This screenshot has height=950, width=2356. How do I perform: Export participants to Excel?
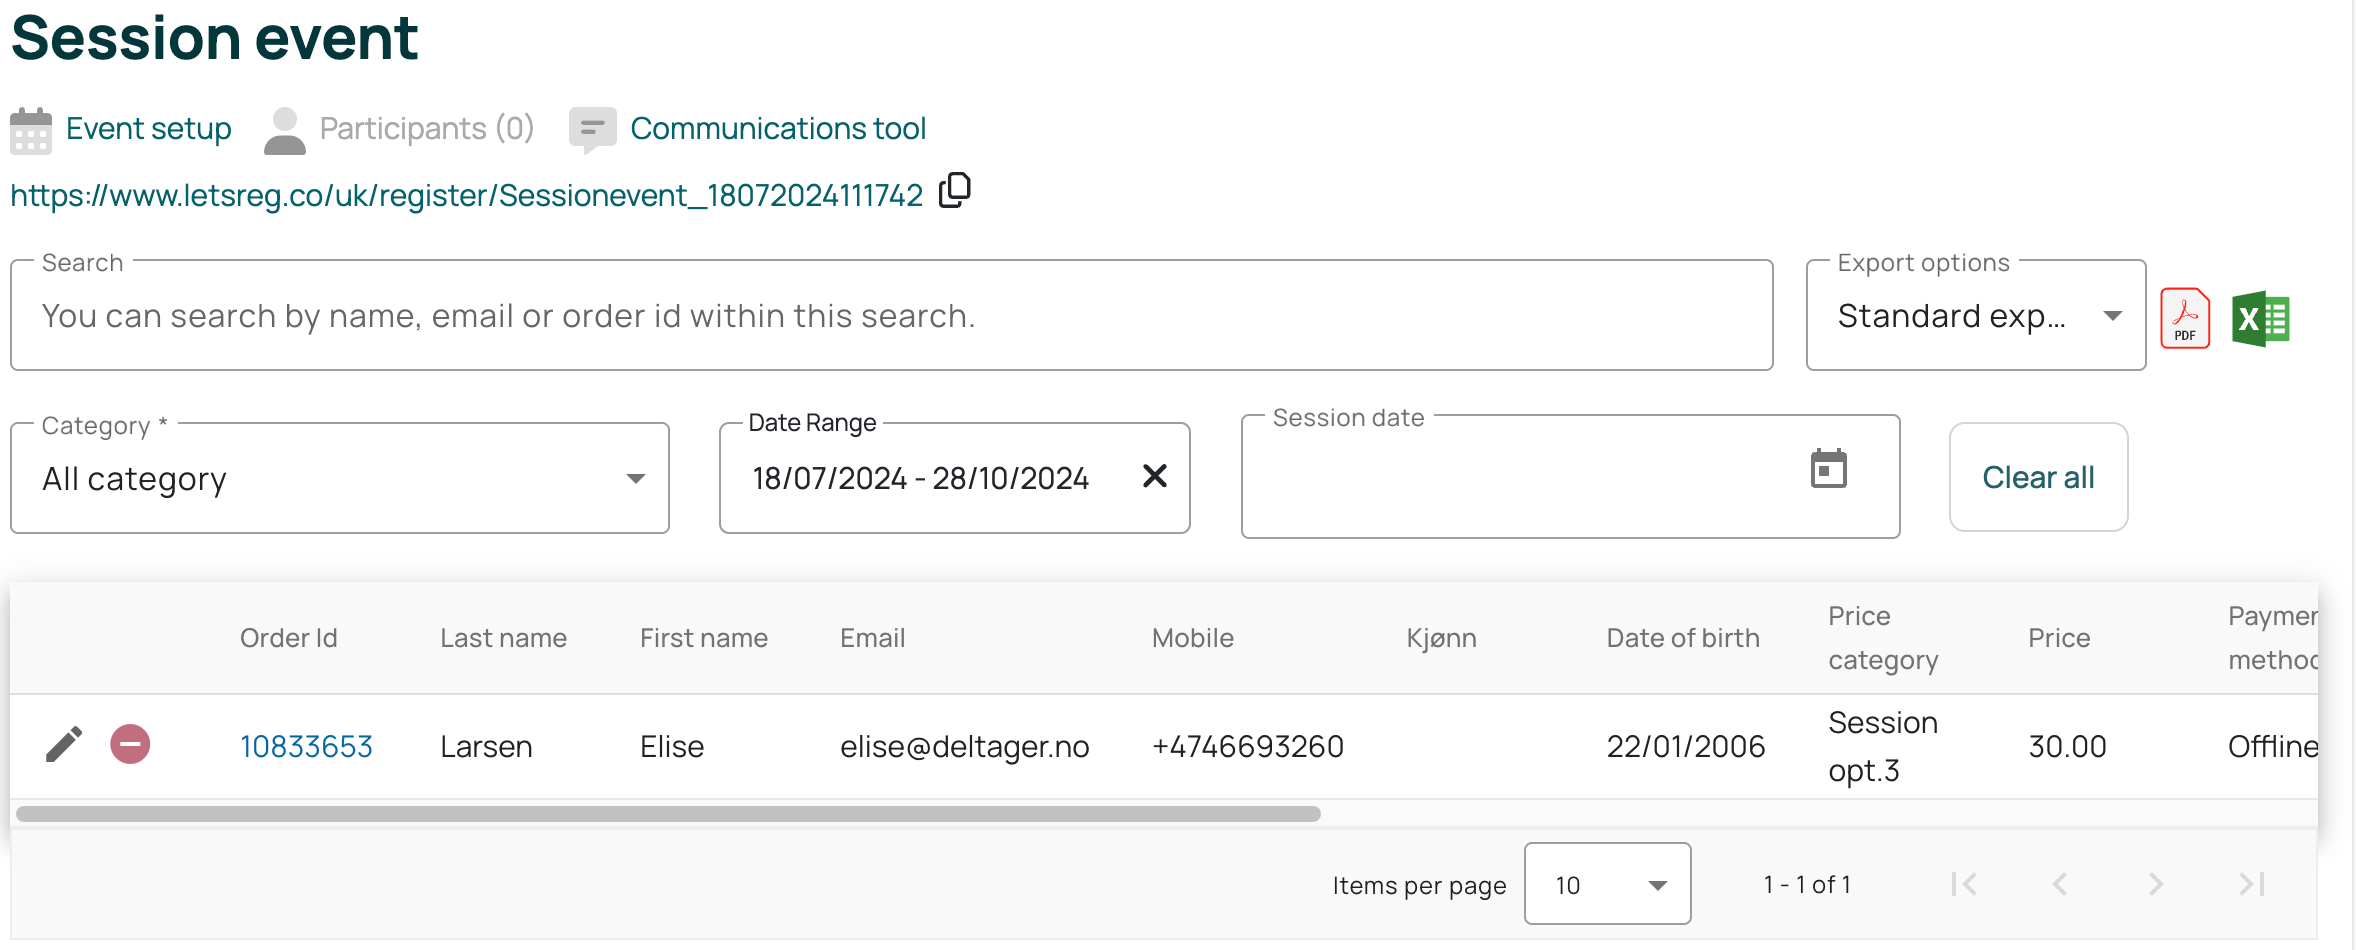click(x=2260, y=319)
